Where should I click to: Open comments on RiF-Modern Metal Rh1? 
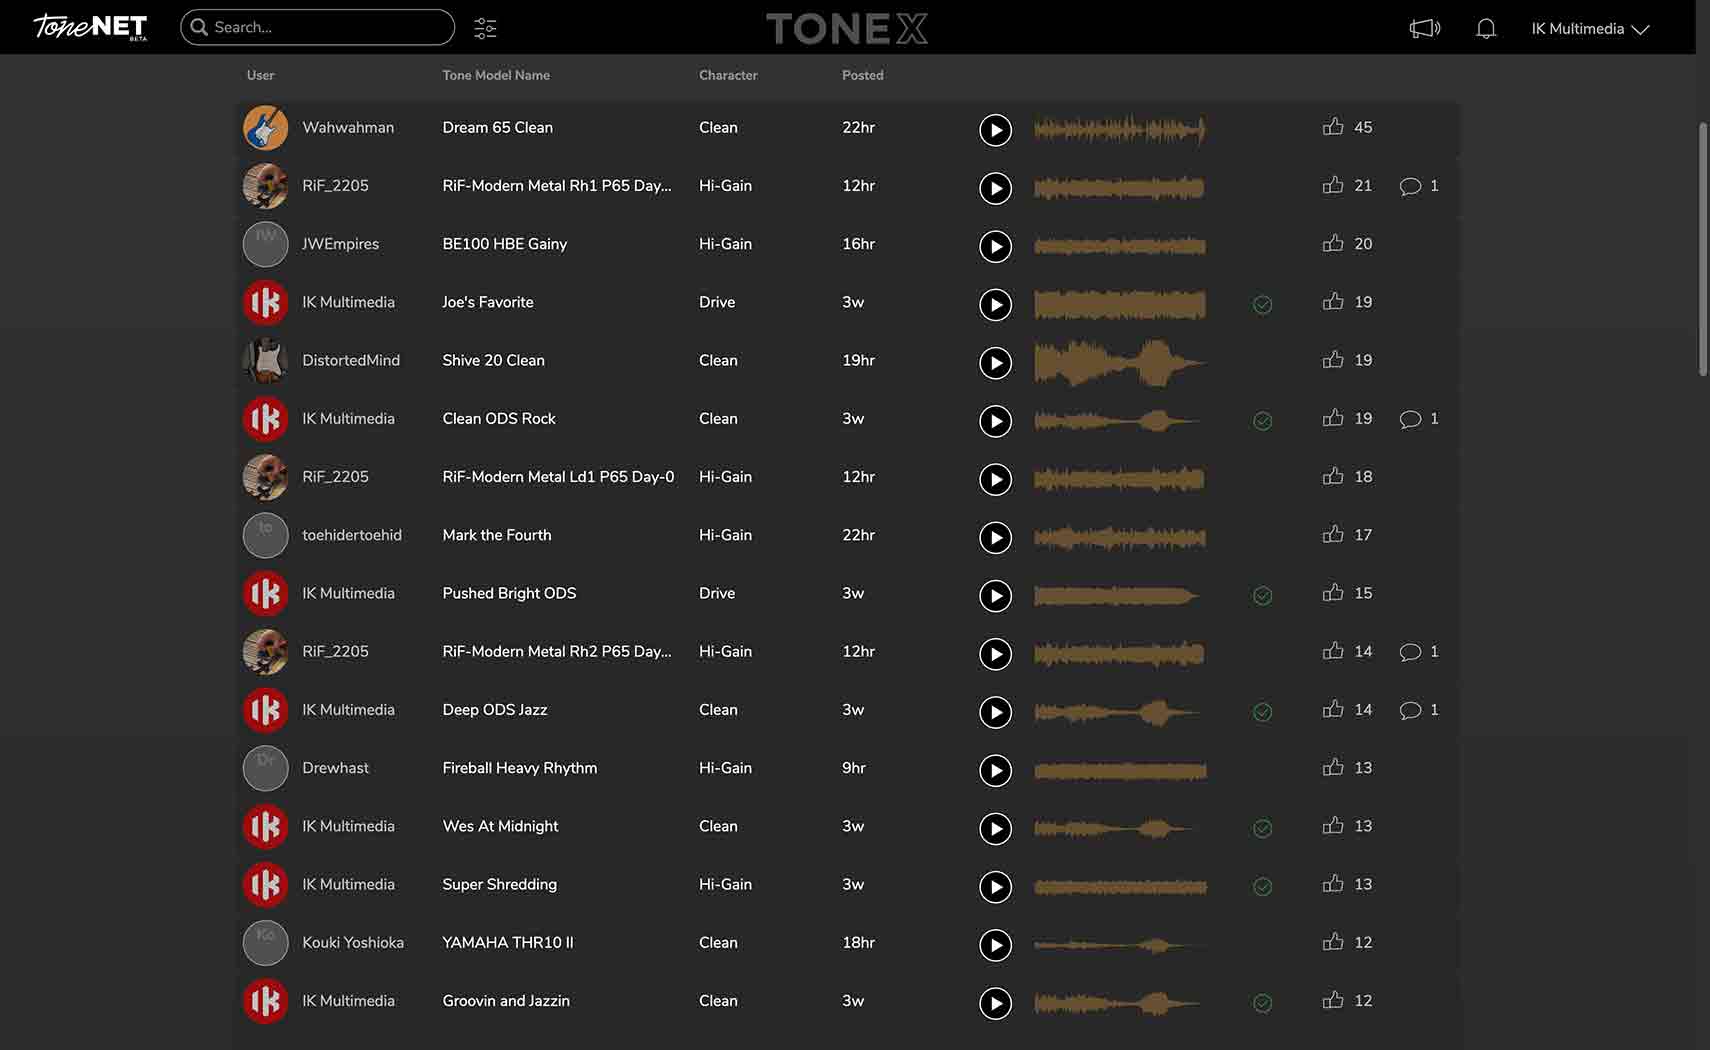point(1410,186)
